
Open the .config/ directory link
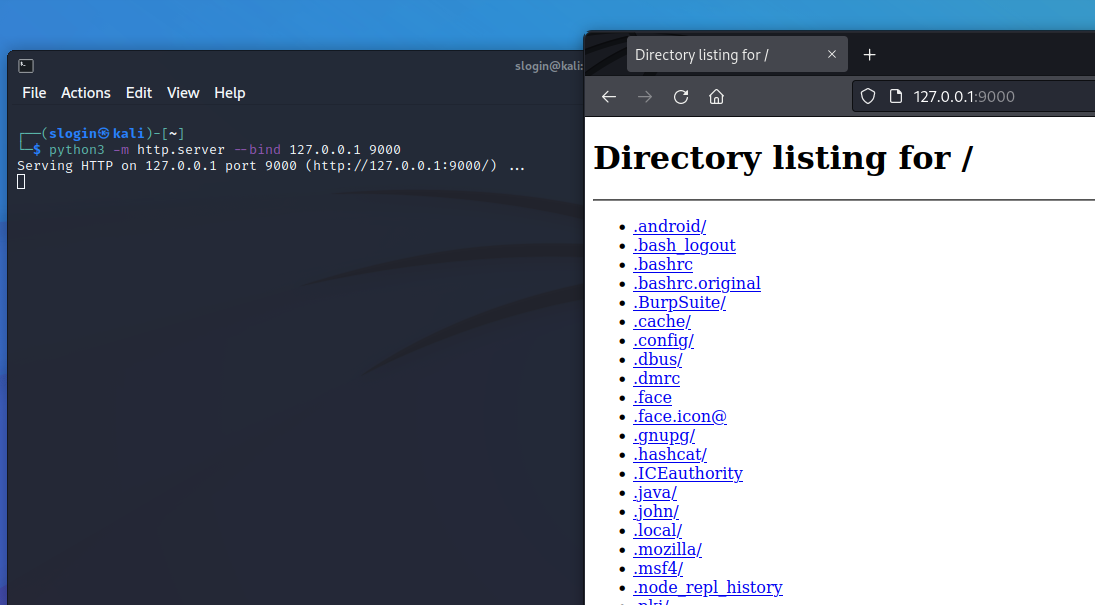click(663, 340)
